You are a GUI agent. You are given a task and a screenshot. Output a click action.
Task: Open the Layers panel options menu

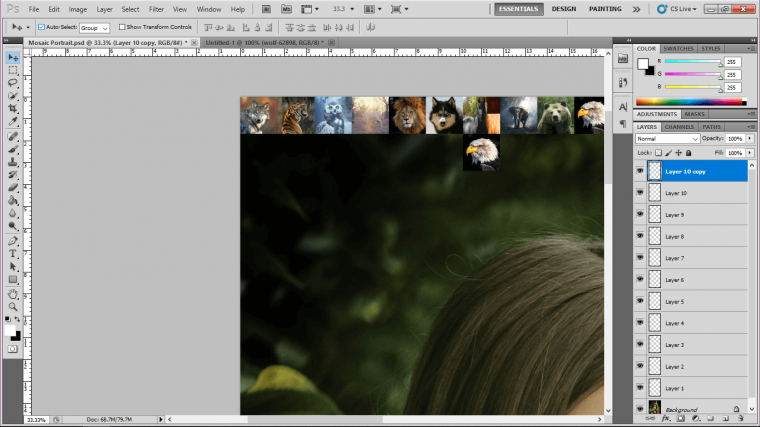(x=751, y=127)
